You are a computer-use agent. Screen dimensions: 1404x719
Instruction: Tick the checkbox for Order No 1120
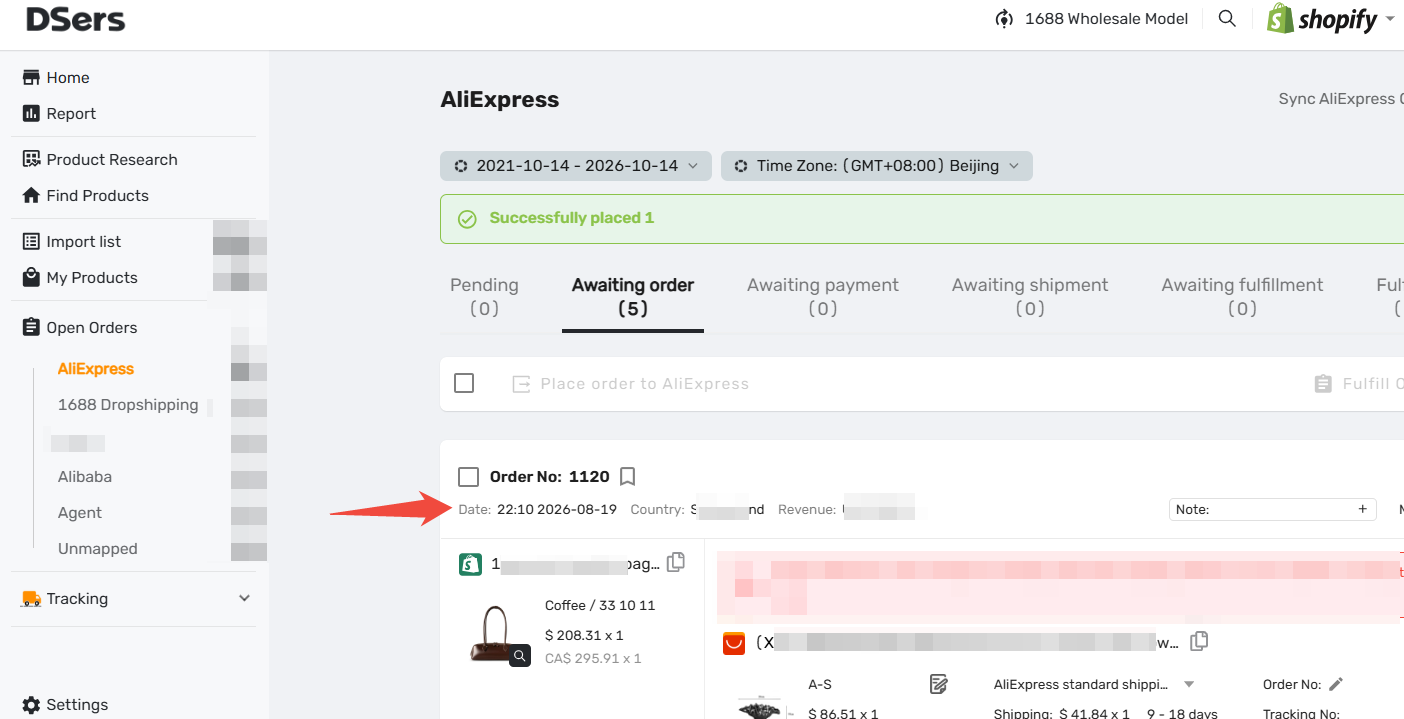(x=468, y=476)
